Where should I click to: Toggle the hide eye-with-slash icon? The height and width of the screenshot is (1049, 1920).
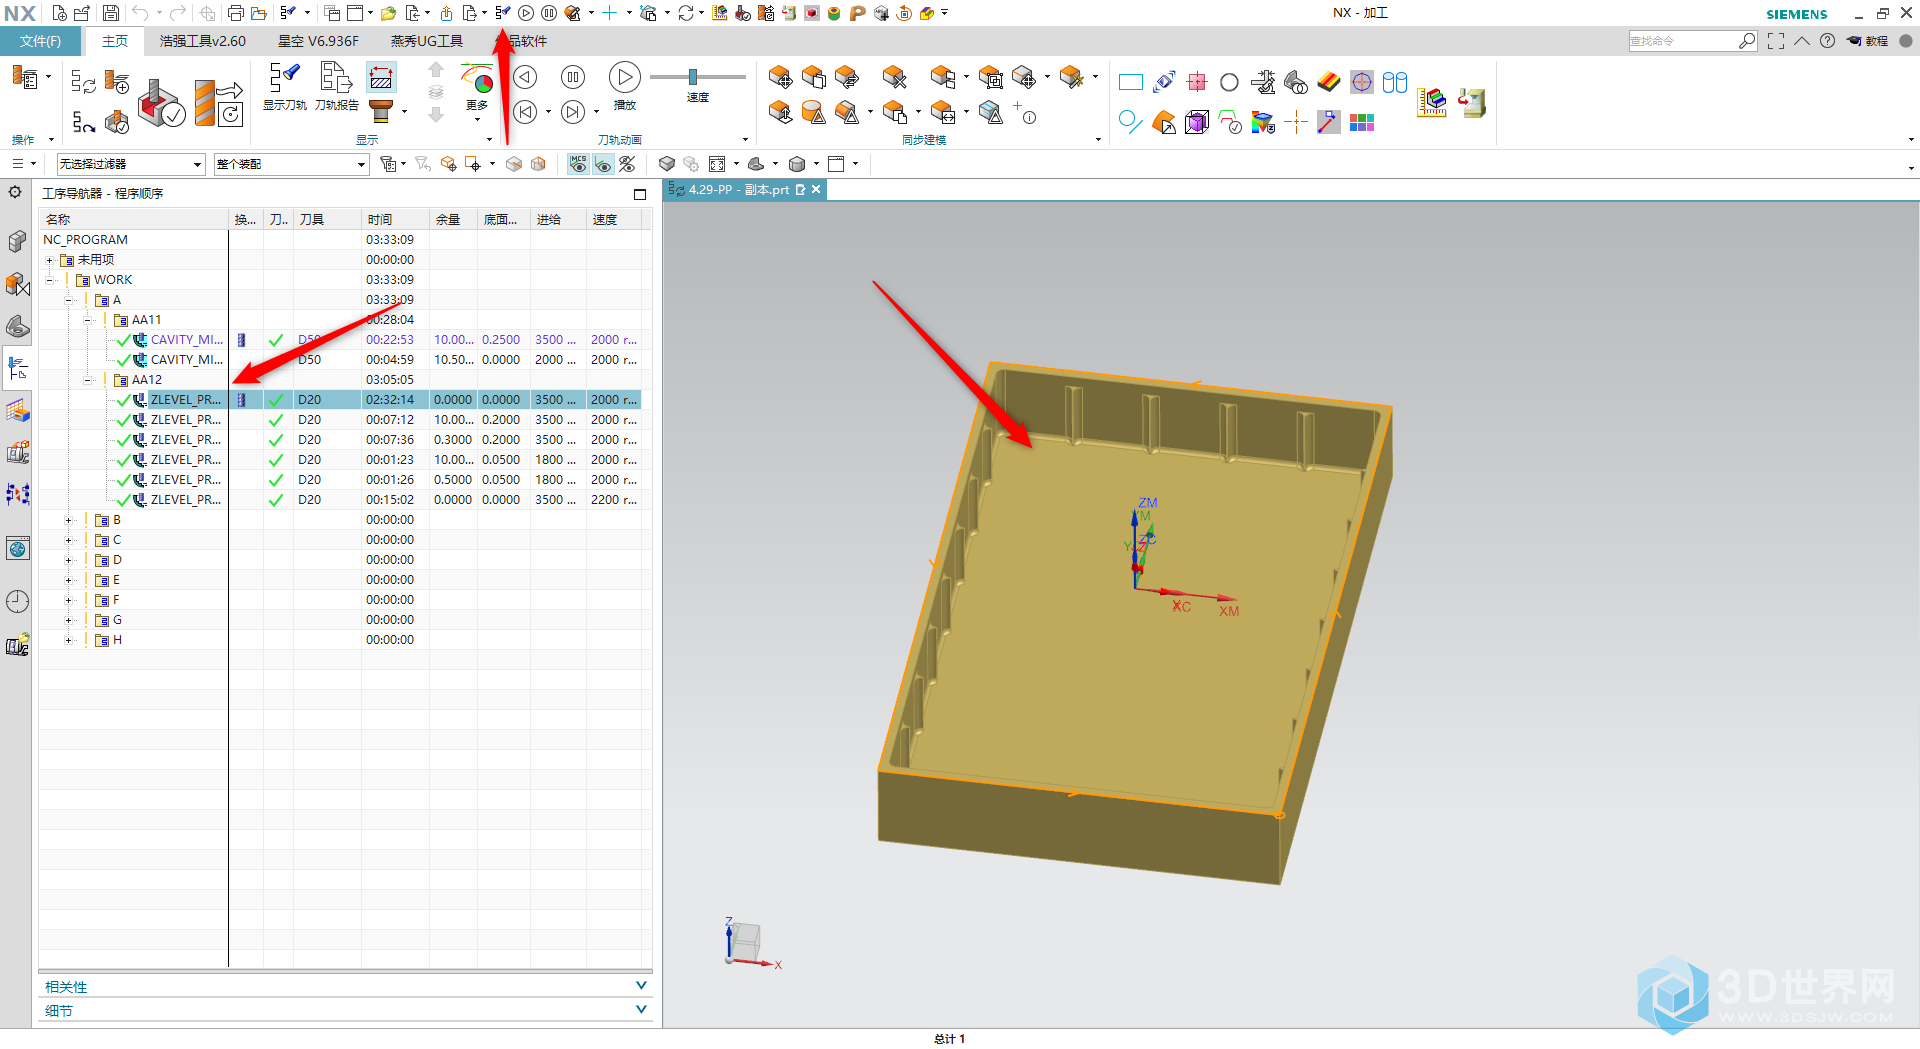pyautogui.click(x=628, y=164)
